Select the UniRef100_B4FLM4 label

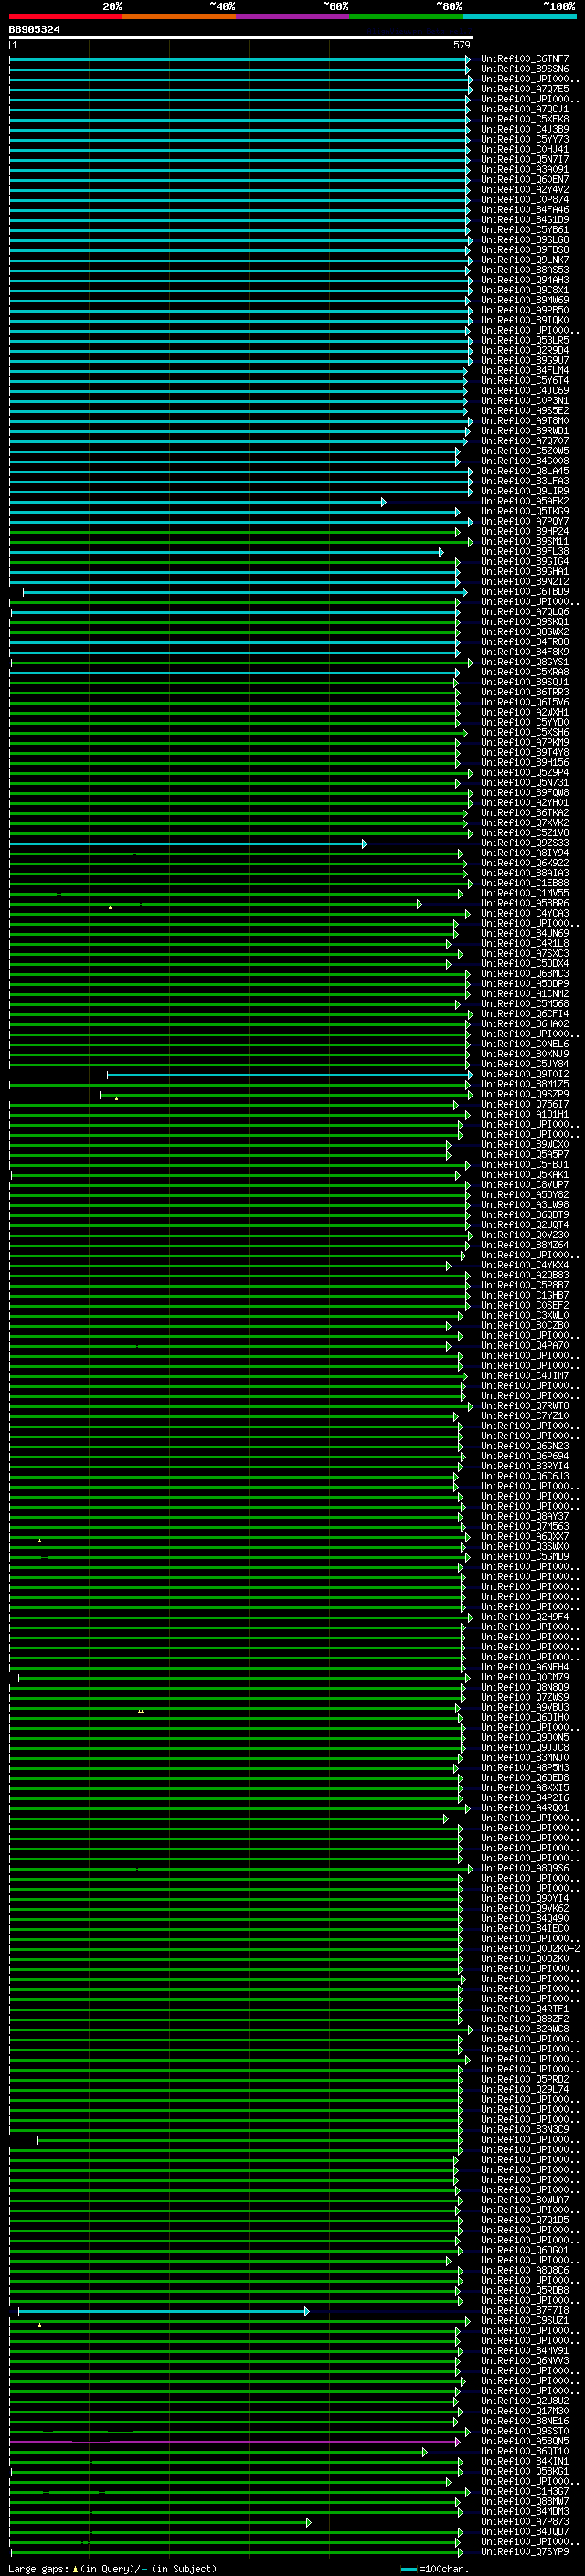524,371
